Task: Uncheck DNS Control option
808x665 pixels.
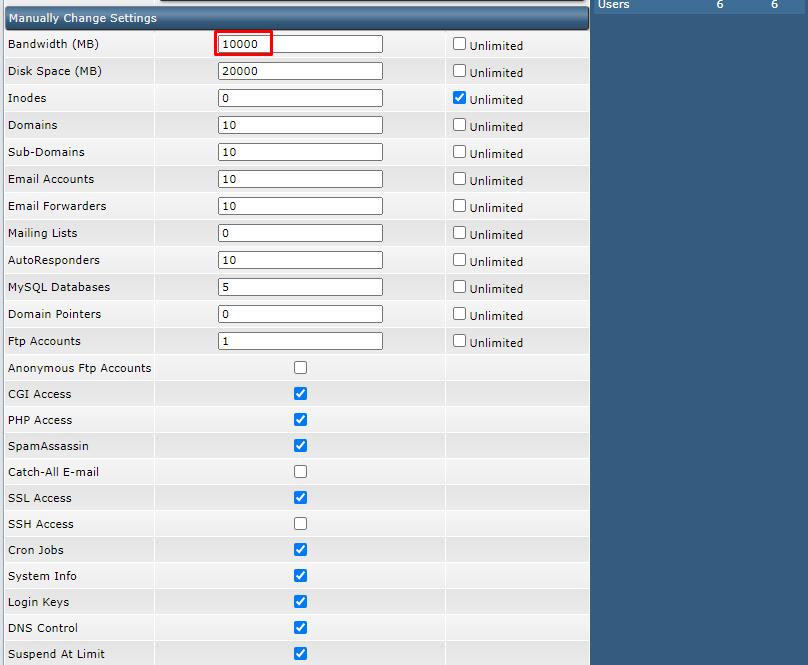Action: 300,628
